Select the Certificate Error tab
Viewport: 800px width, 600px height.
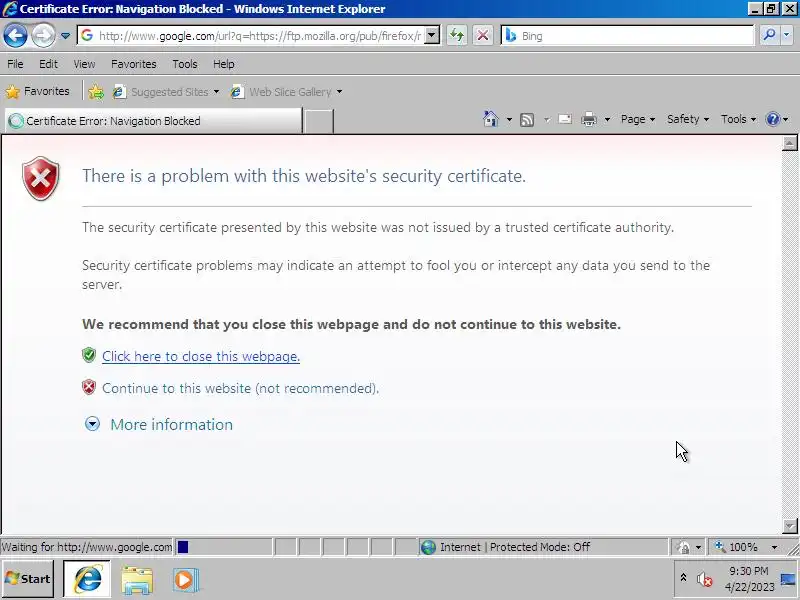pyautogui.click(x=153, y=121)
